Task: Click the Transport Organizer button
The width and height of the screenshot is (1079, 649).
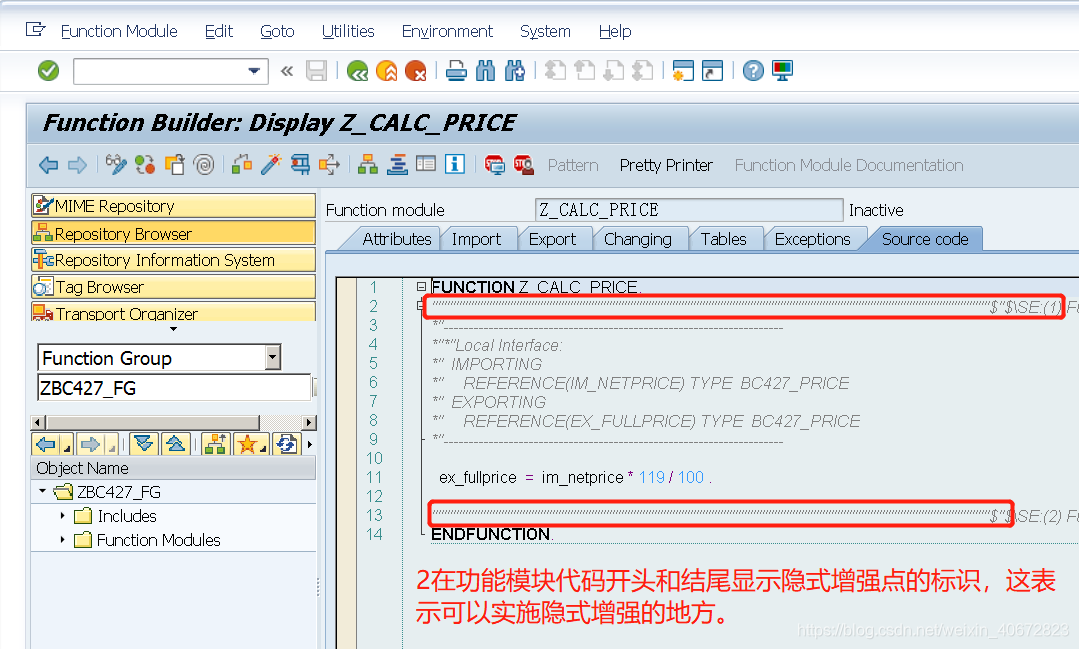Action: pos(173,312)
